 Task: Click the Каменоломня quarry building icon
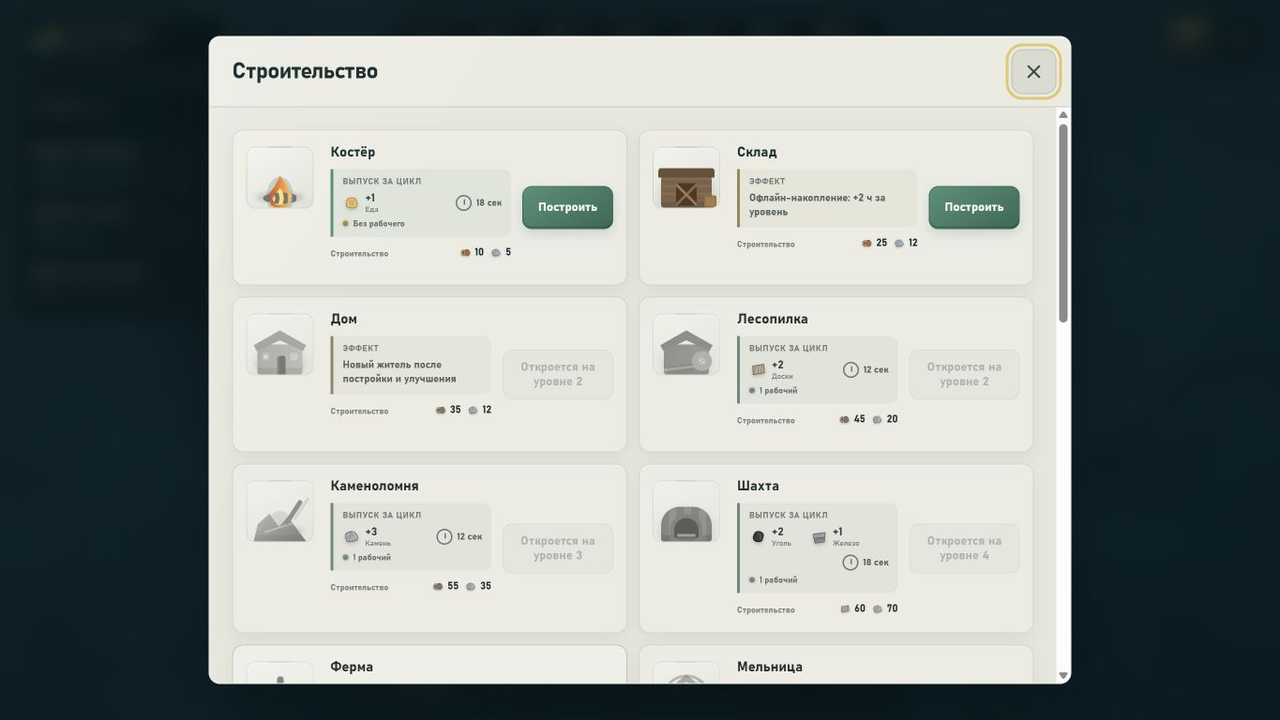point(280,512)
